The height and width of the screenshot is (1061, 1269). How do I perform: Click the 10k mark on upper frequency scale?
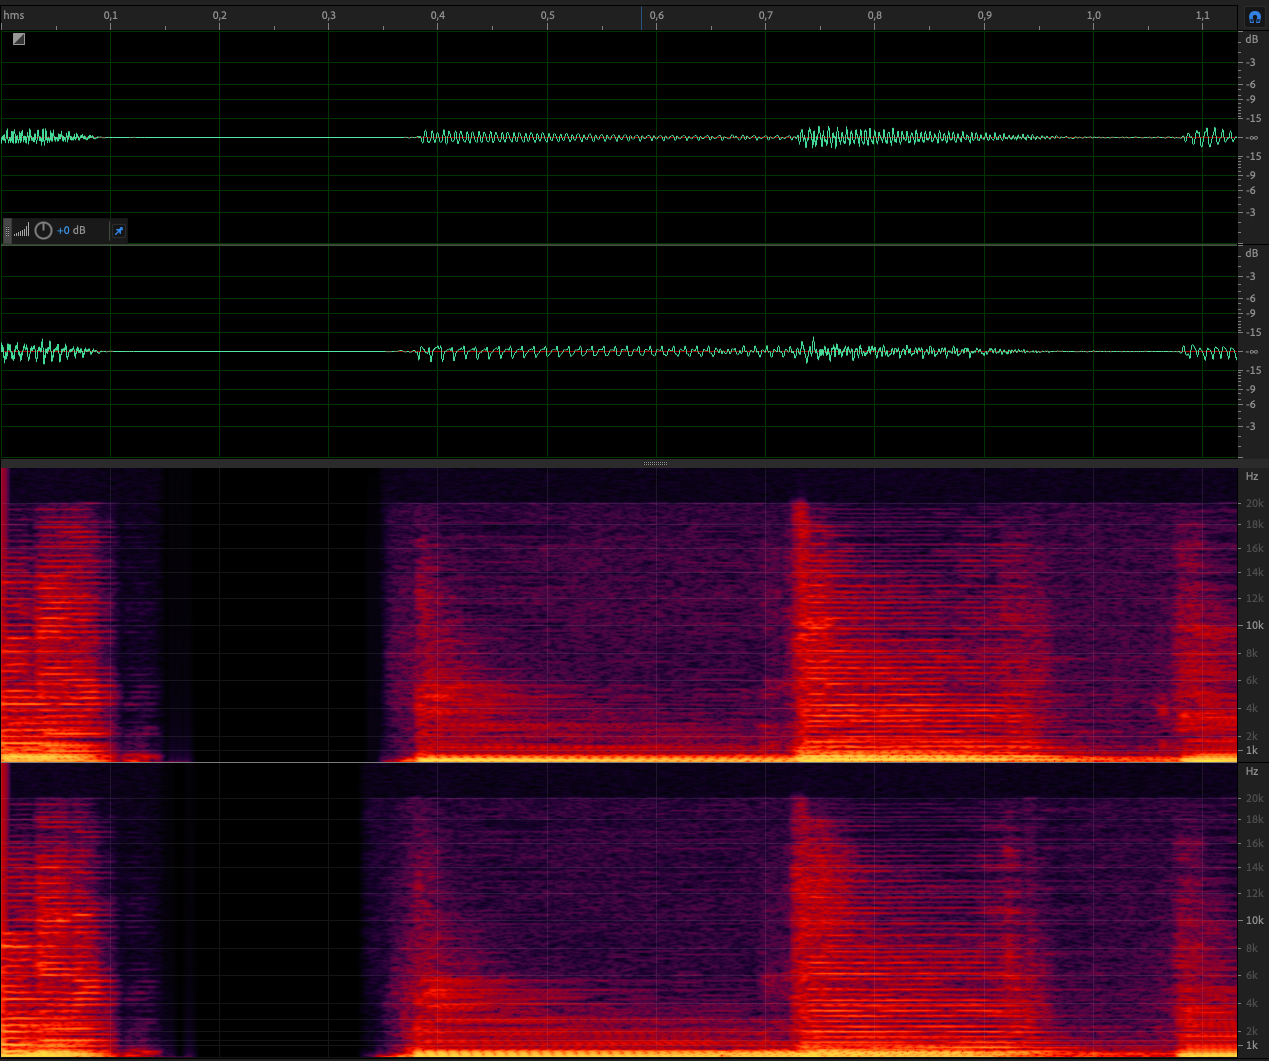pyautogui.click(x=1253, y=625)
